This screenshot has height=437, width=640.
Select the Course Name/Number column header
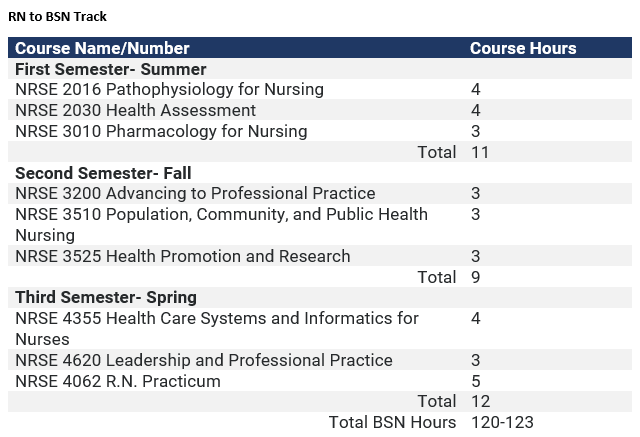pyautogui.click(x=102, y=48)
